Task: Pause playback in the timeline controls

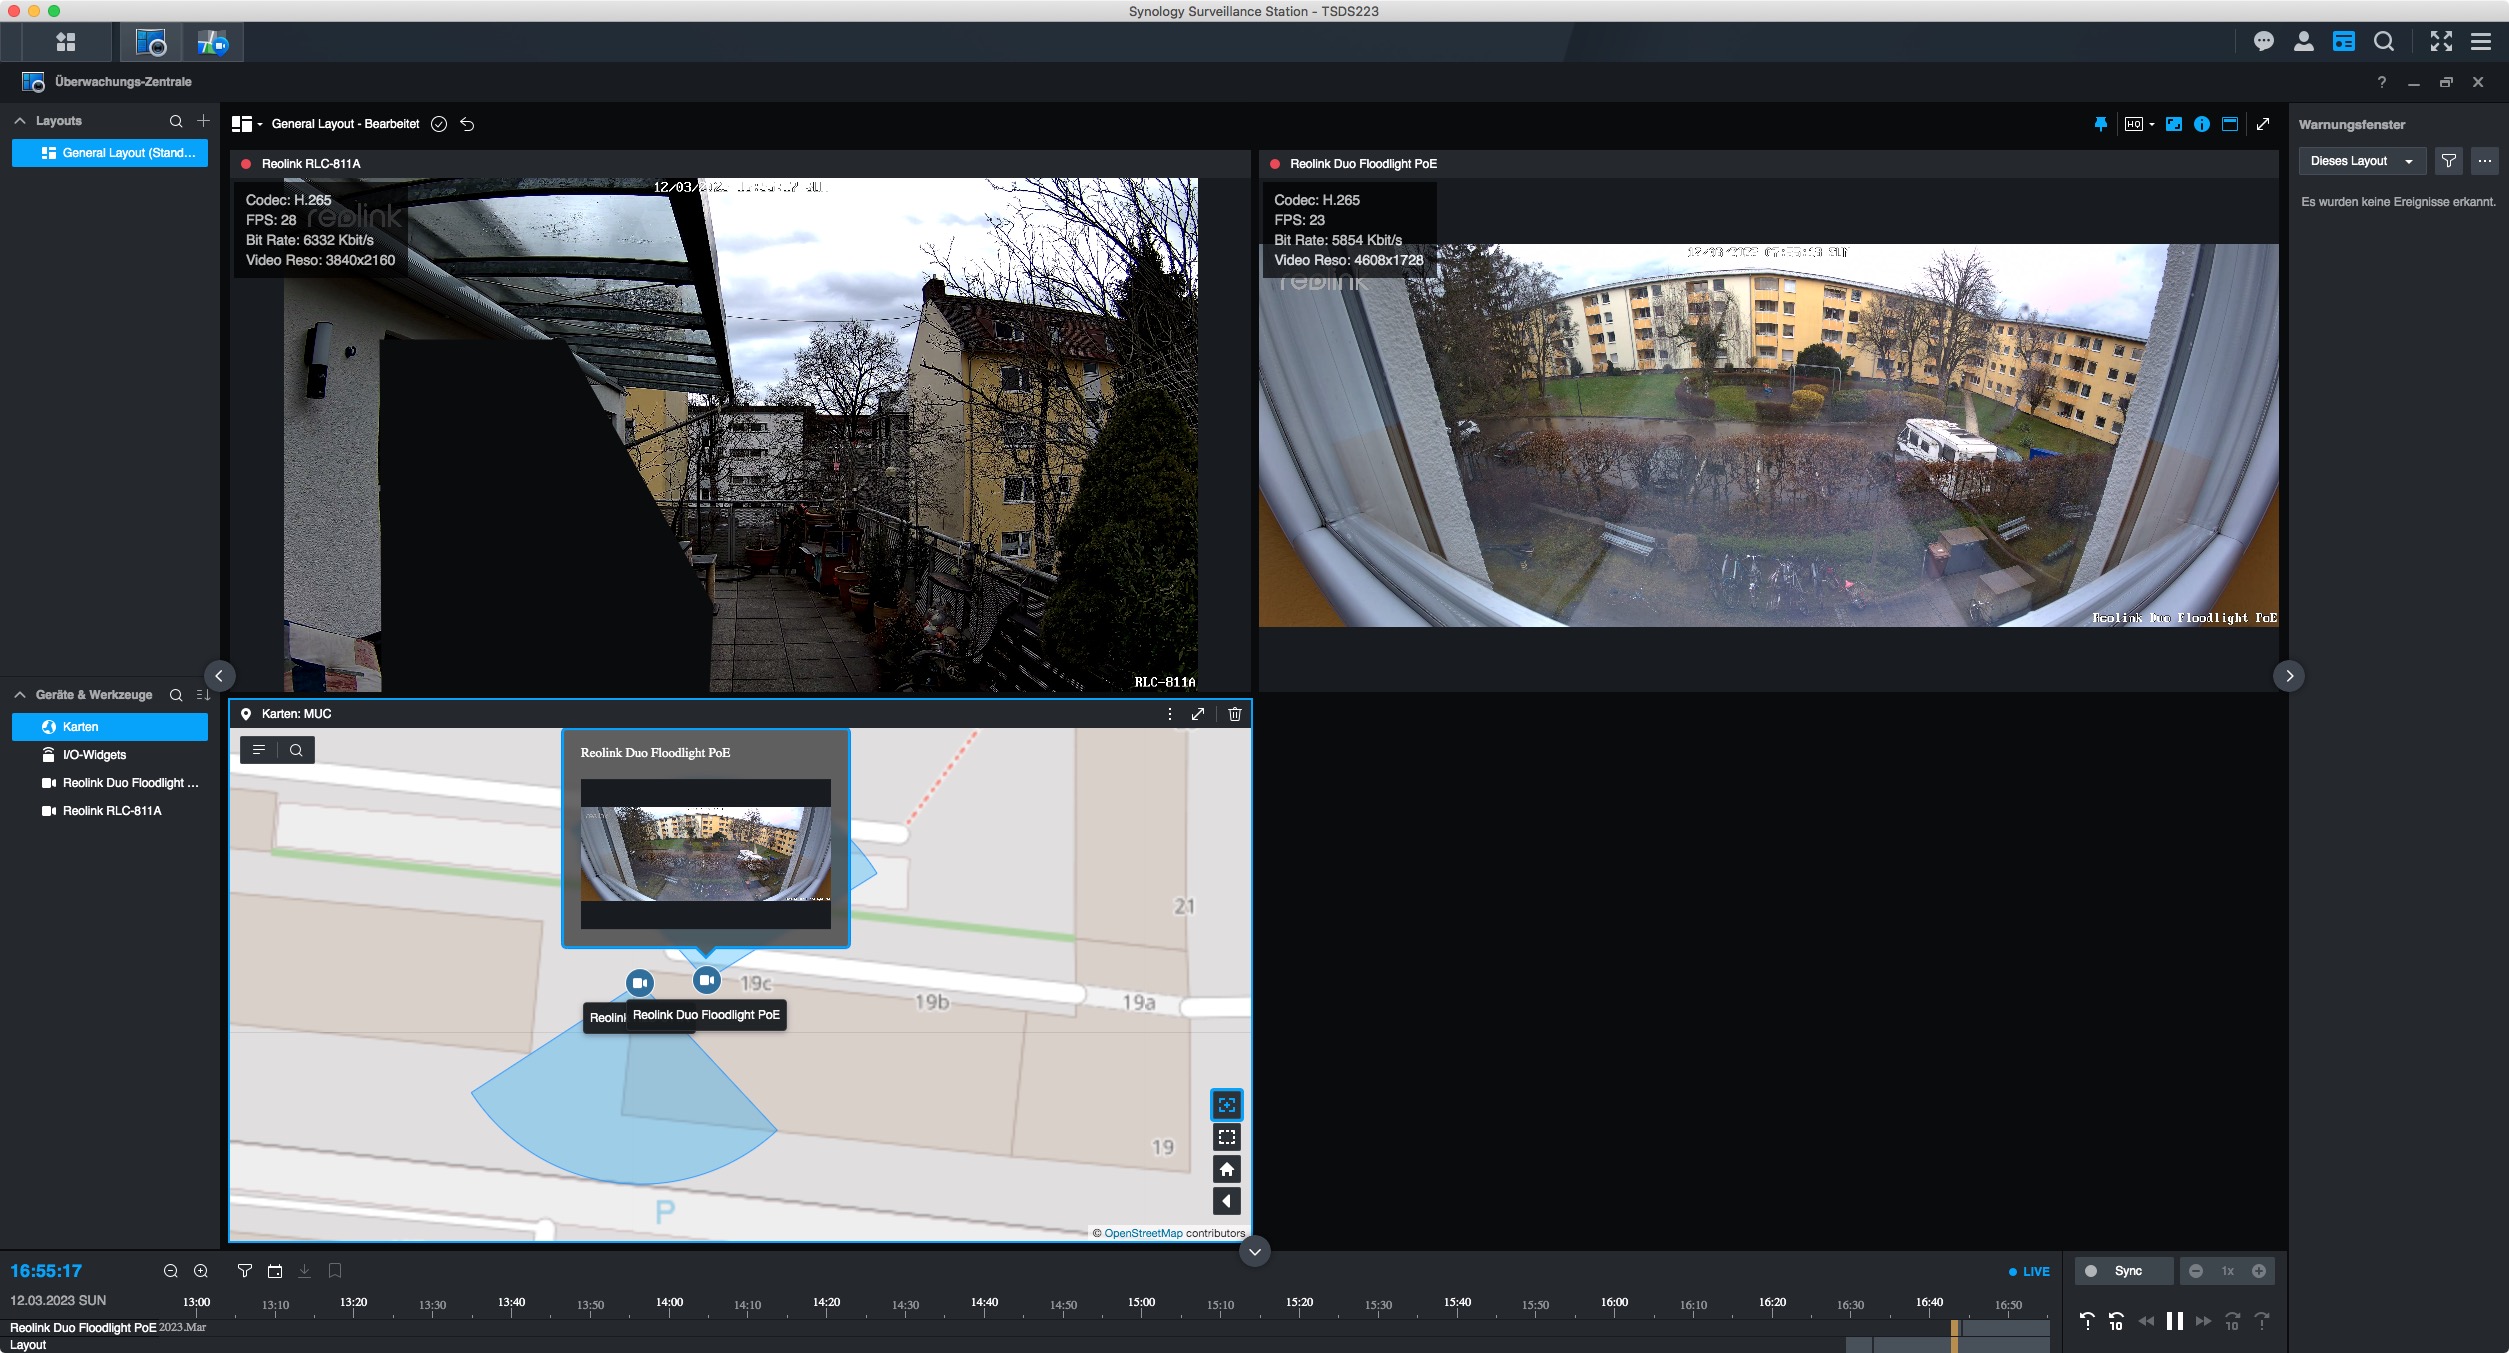Action: click(x=2174, y=1321)
